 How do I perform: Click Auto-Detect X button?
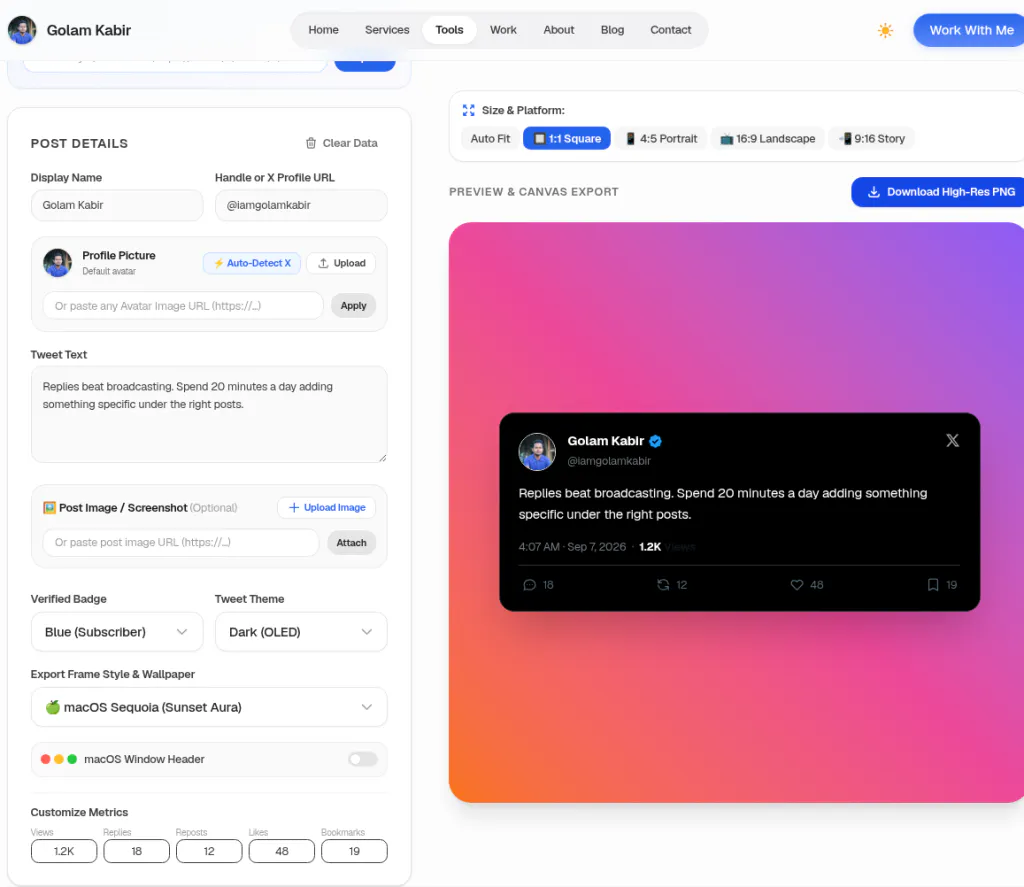point(252,263)
